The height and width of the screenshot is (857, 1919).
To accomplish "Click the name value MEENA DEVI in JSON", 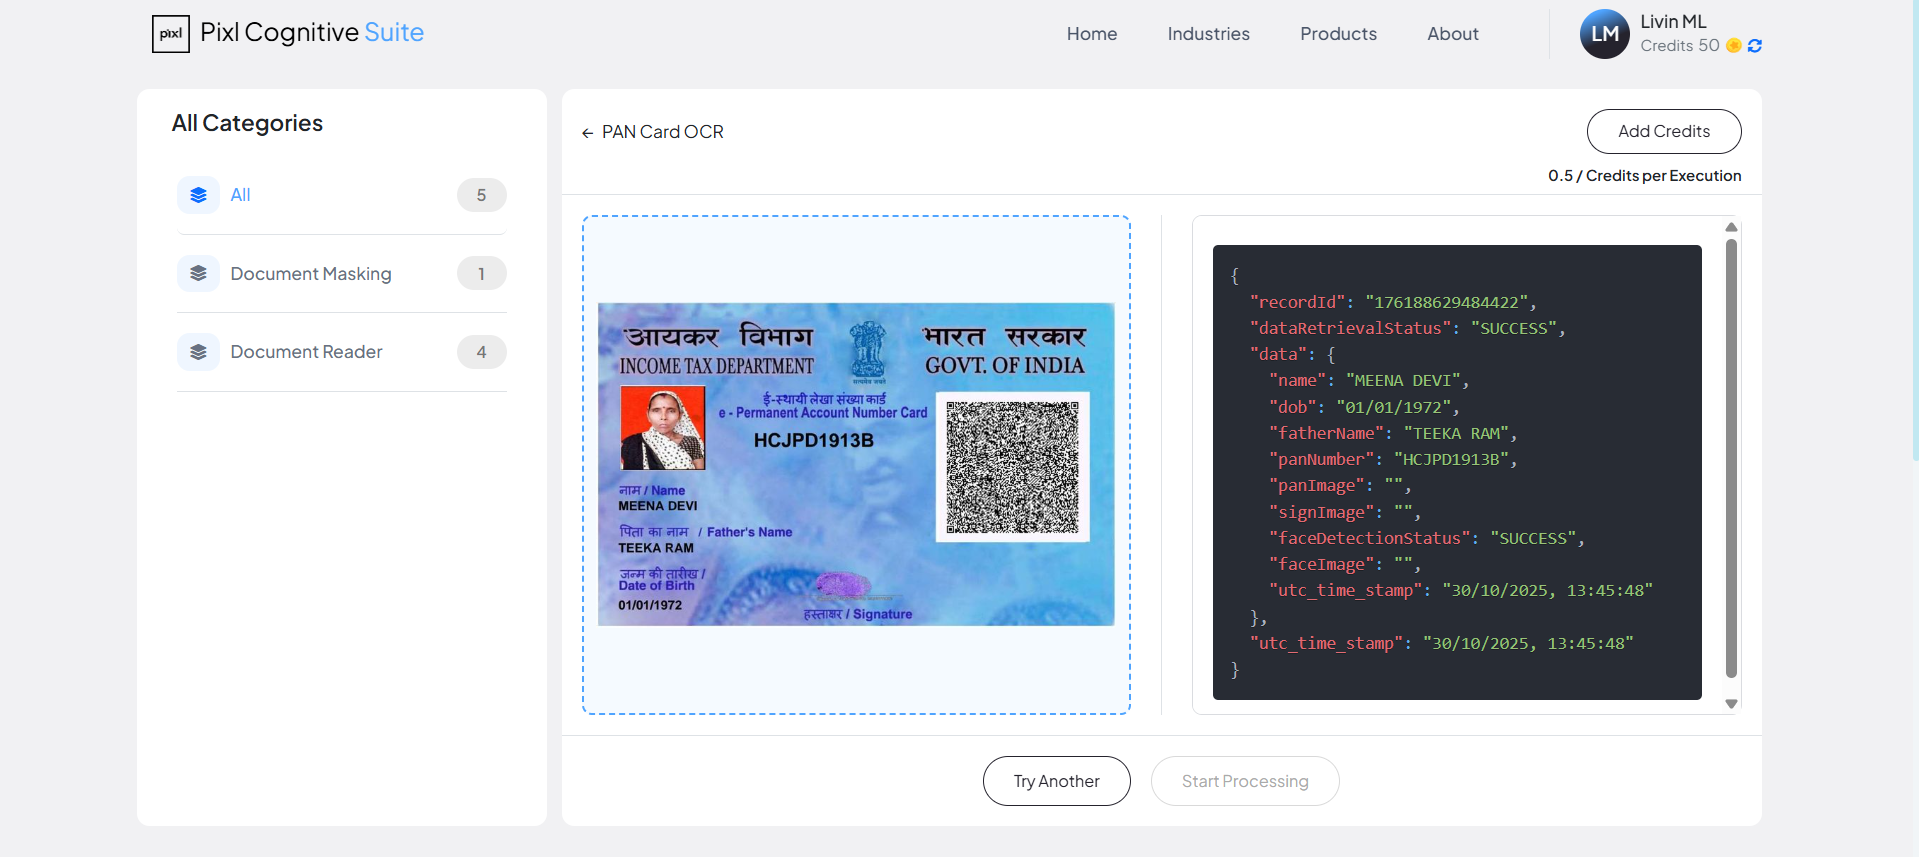I will [x=1403, y=381].
